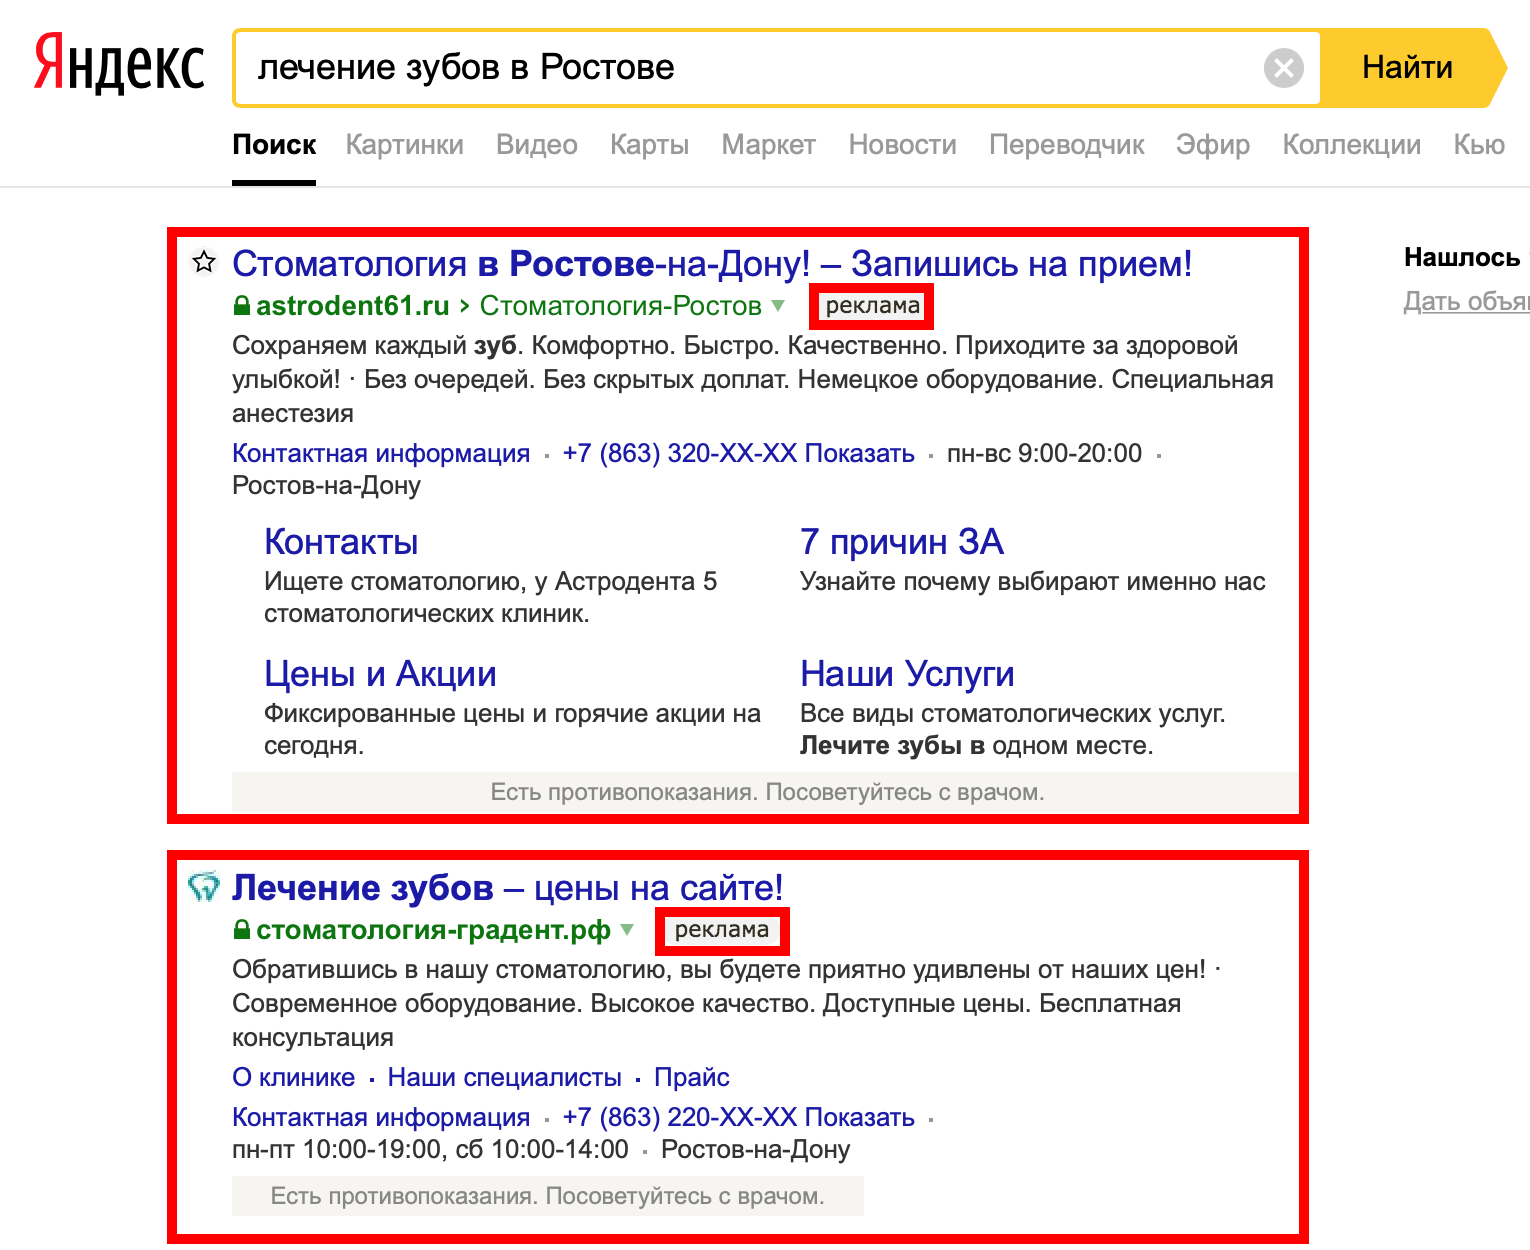
Task: Open Контактная информация for градент ad
Action: tap(381, 1117)
